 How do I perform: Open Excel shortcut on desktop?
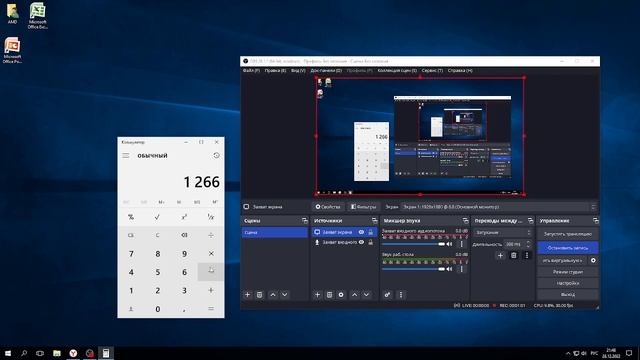click(38, 16)
